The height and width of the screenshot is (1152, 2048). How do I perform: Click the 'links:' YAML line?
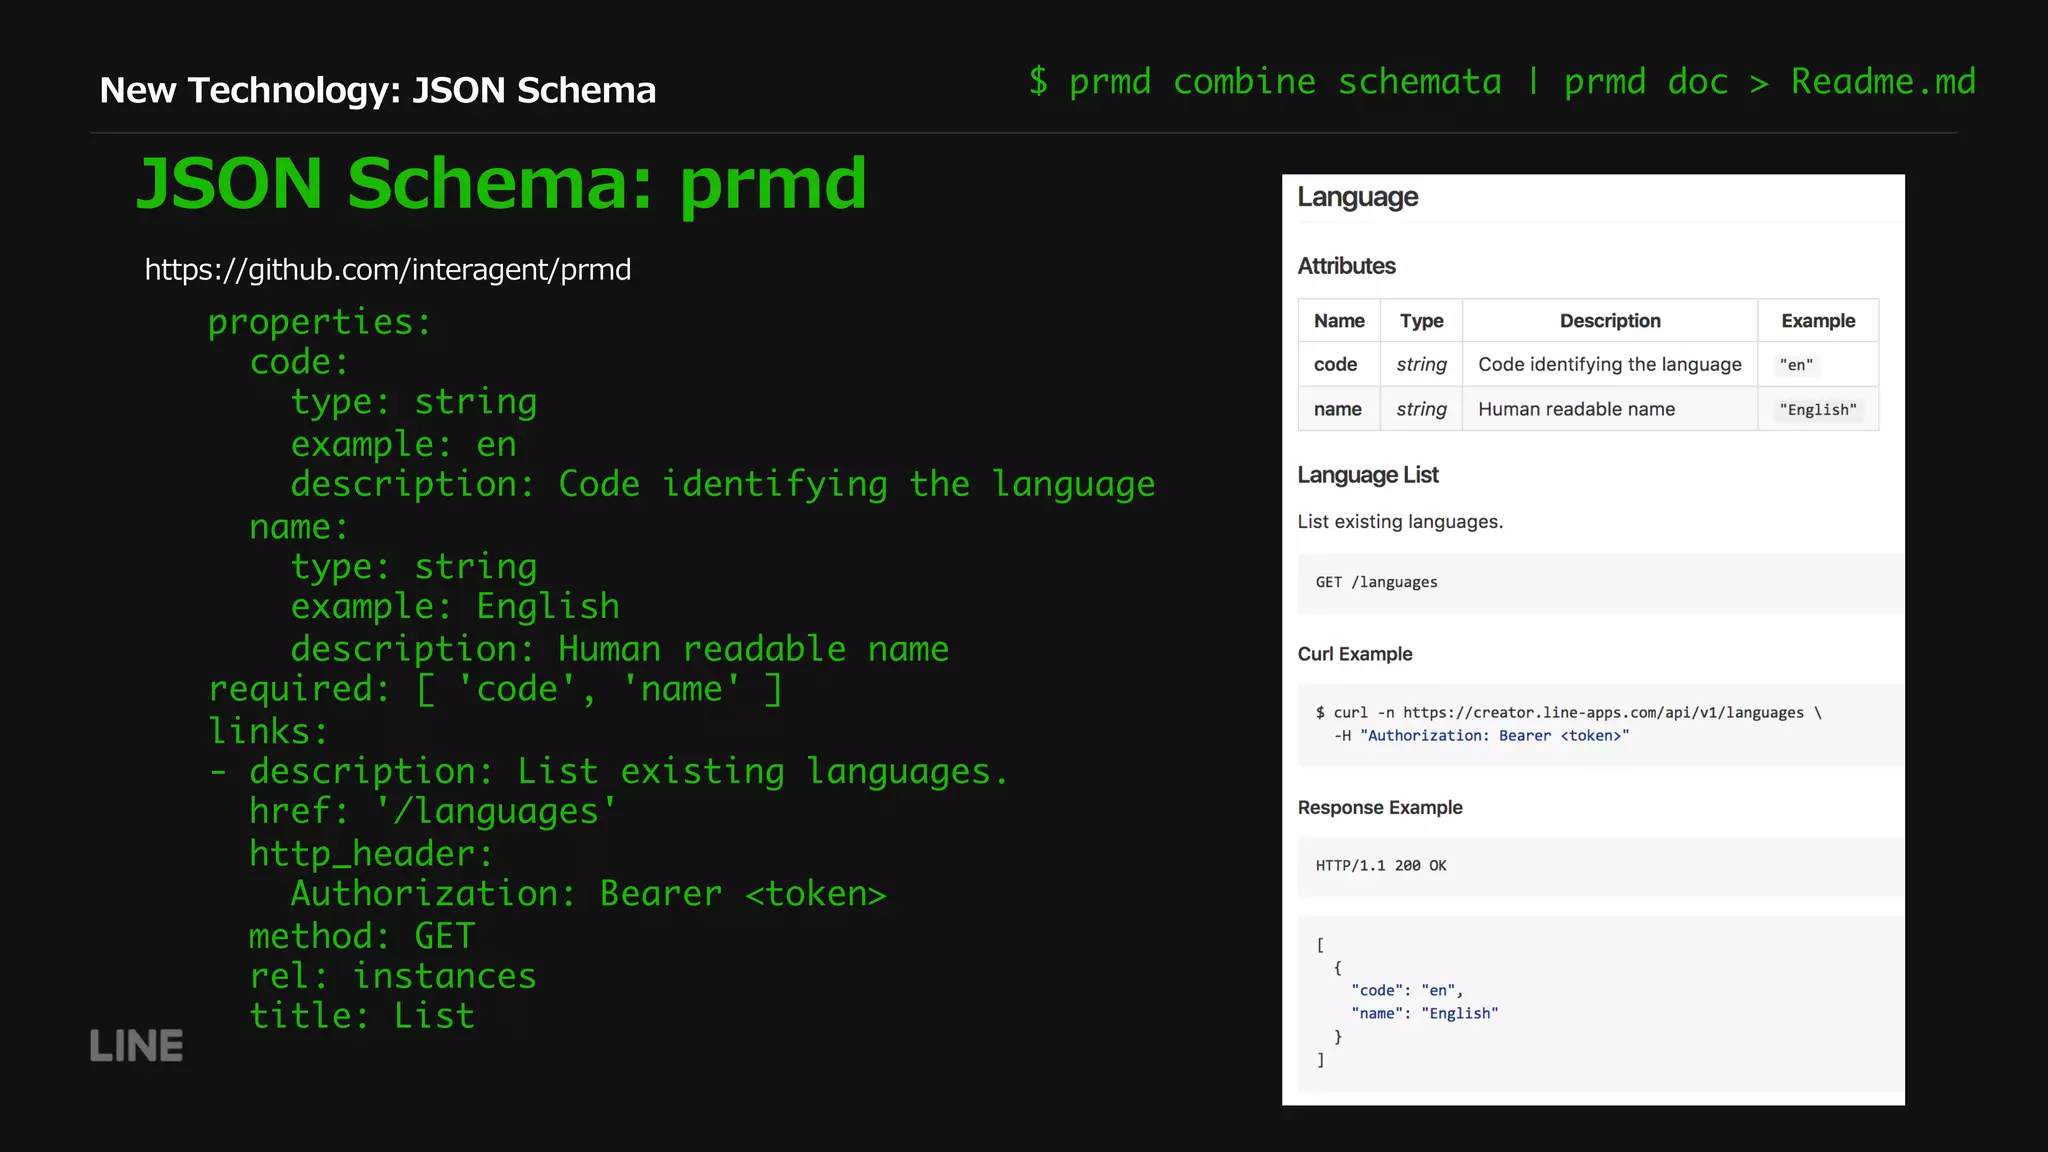[x=268, y=731]
